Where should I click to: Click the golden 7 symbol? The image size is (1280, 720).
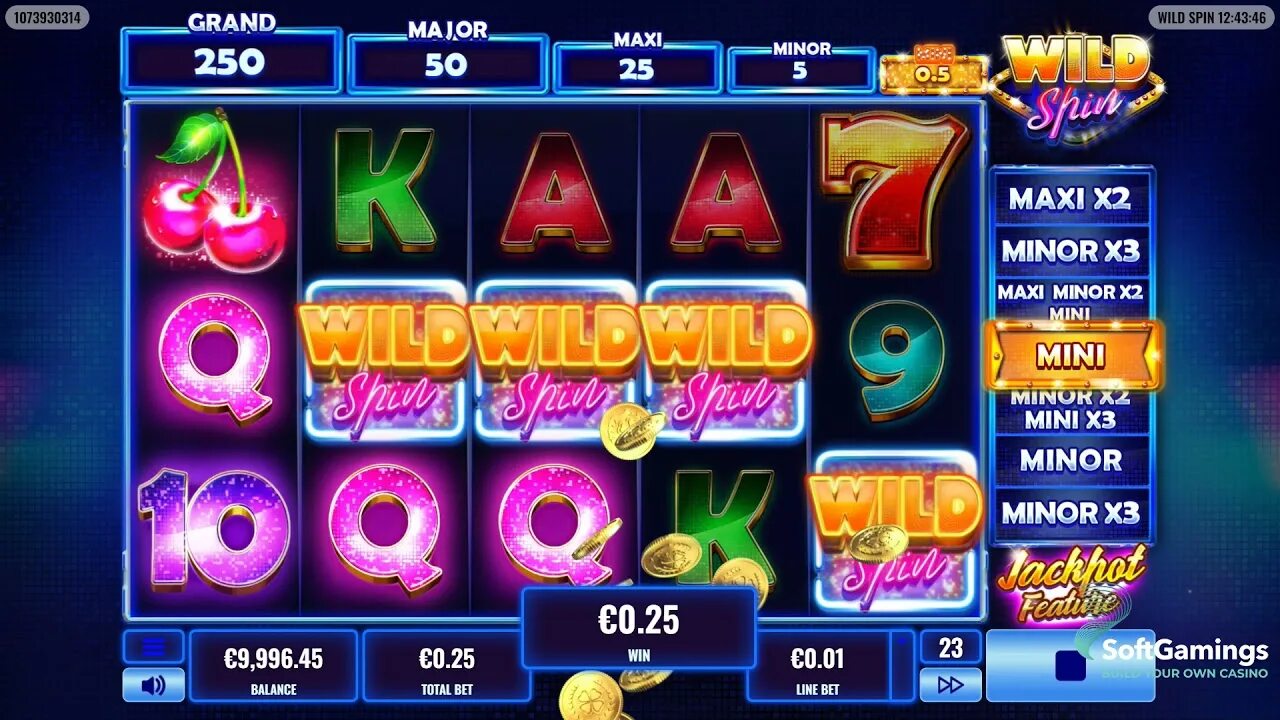coord(893,190)
